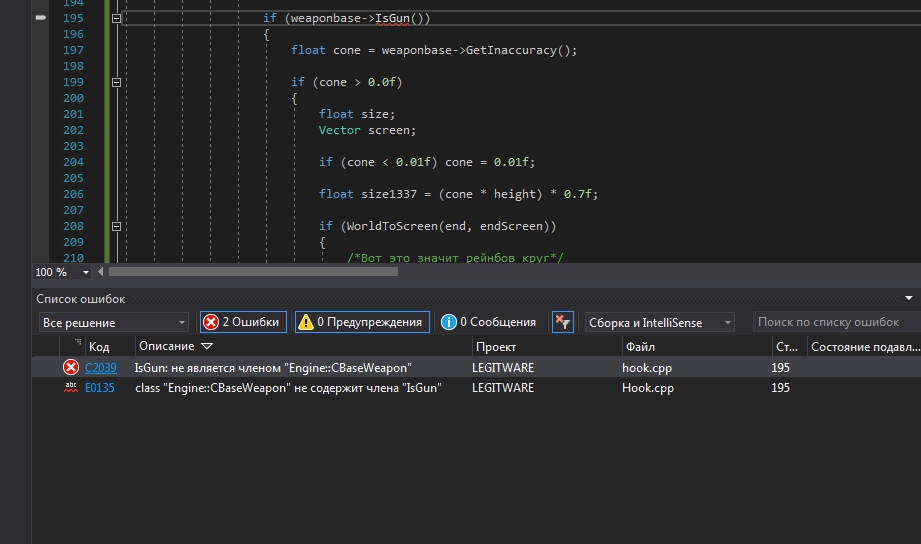Click the build-only filter funnel icon

(x=563, y=322)
